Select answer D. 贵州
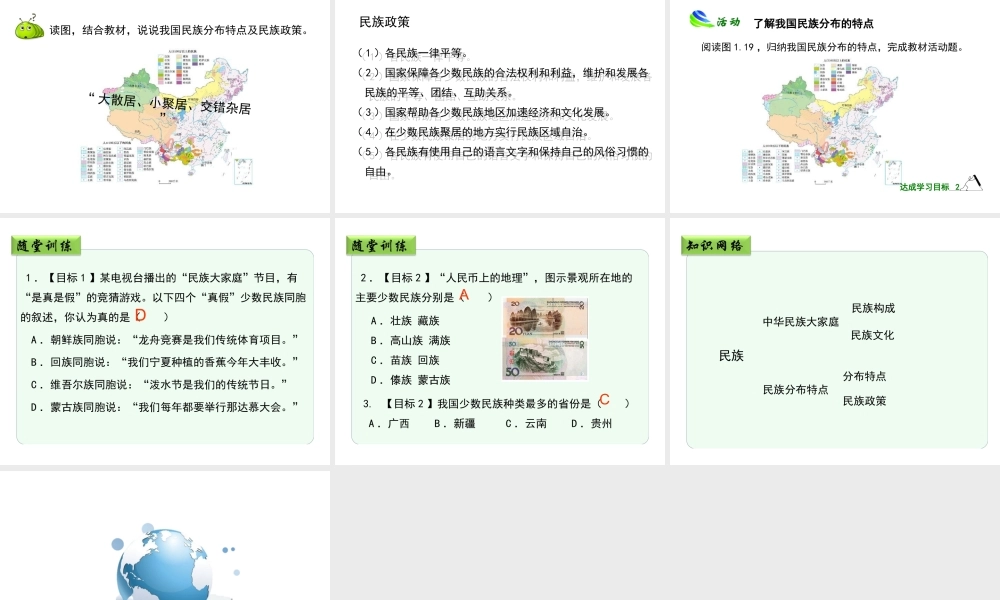Viewport: 1000px width, 600px height. (x=591, y=423)
